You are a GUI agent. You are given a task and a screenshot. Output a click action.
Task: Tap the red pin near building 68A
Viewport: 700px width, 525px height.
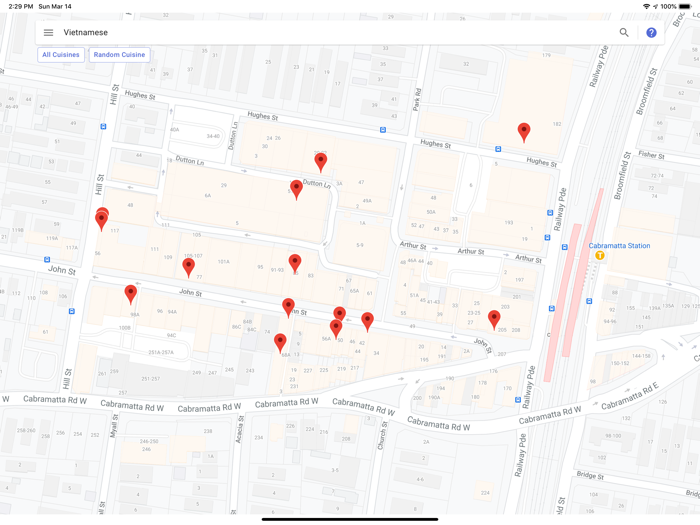(x=280, y=343)
